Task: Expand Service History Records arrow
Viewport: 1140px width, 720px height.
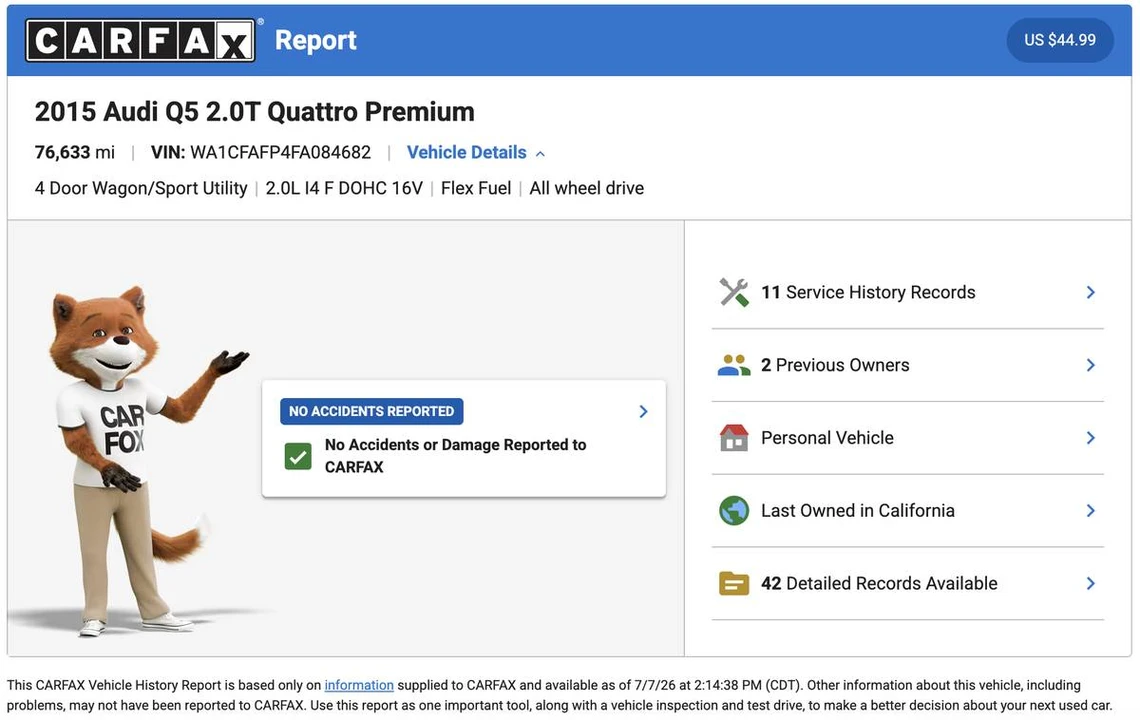Action: pos(1091,292)
